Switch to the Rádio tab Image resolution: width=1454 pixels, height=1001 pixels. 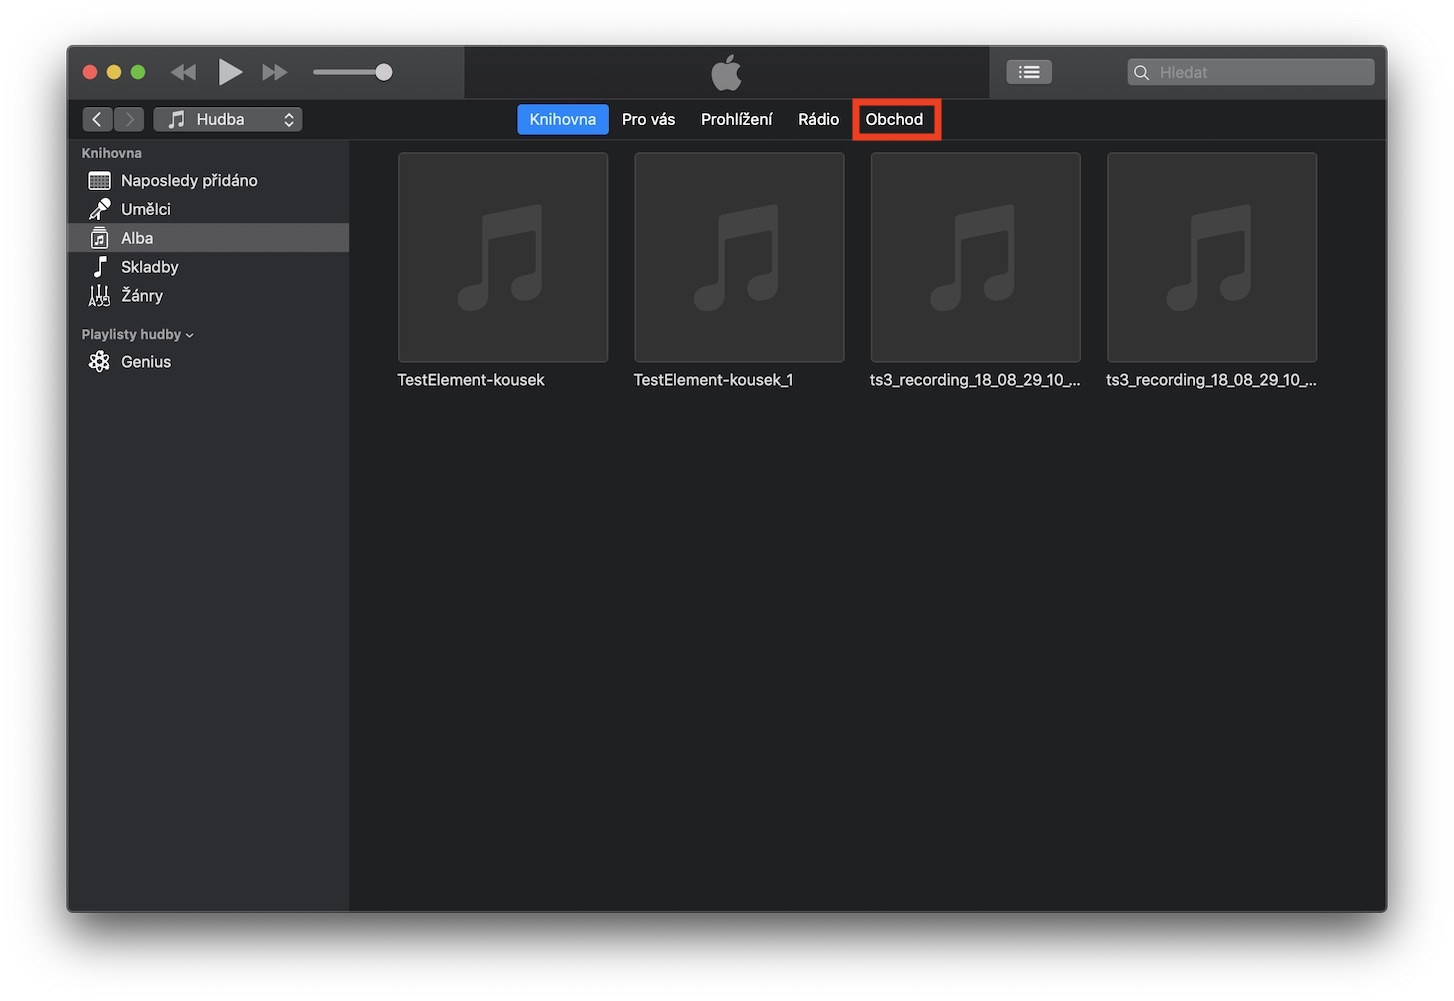818,119
